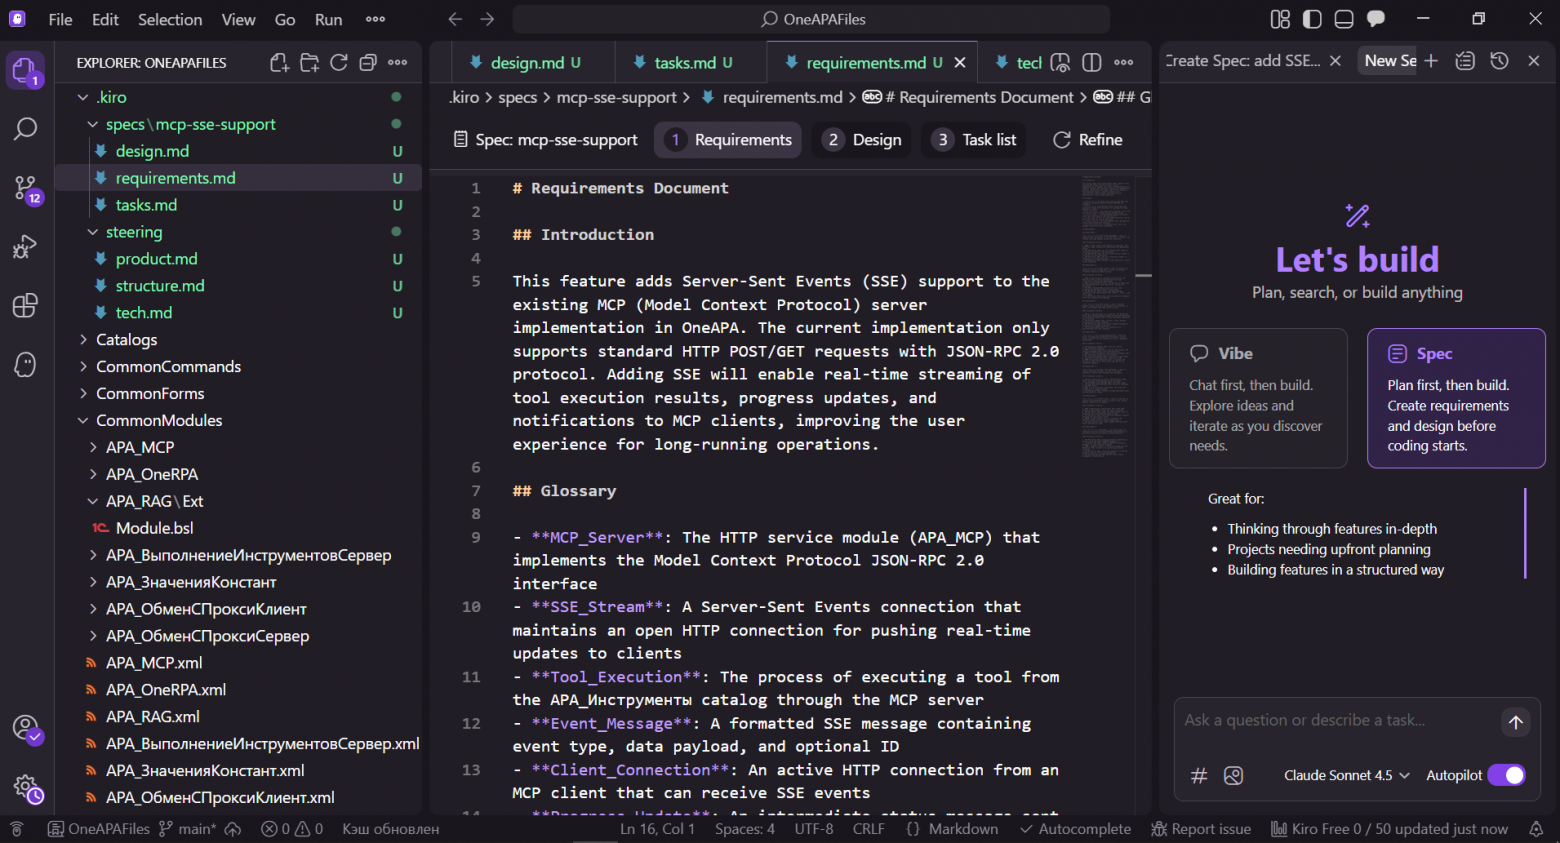The height and width of the screenshot is (843, 1560).
Task: Open the Run and Debug view
Action: click(26, 247)
